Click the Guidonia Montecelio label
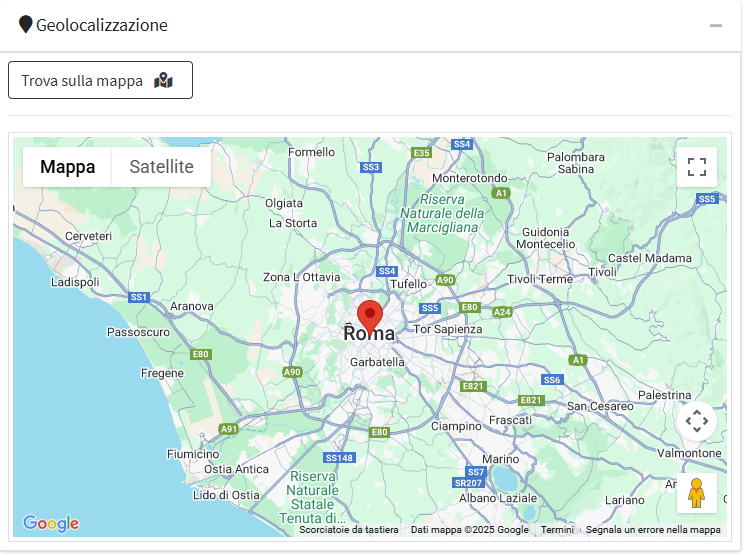Viewport: 749px width, 556px height. click(x=546, y=238)
